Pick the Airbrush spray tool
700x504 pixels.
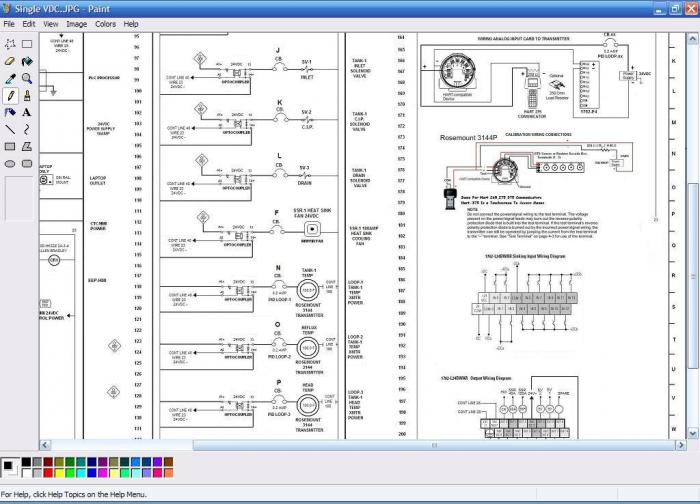click(10, 112)
